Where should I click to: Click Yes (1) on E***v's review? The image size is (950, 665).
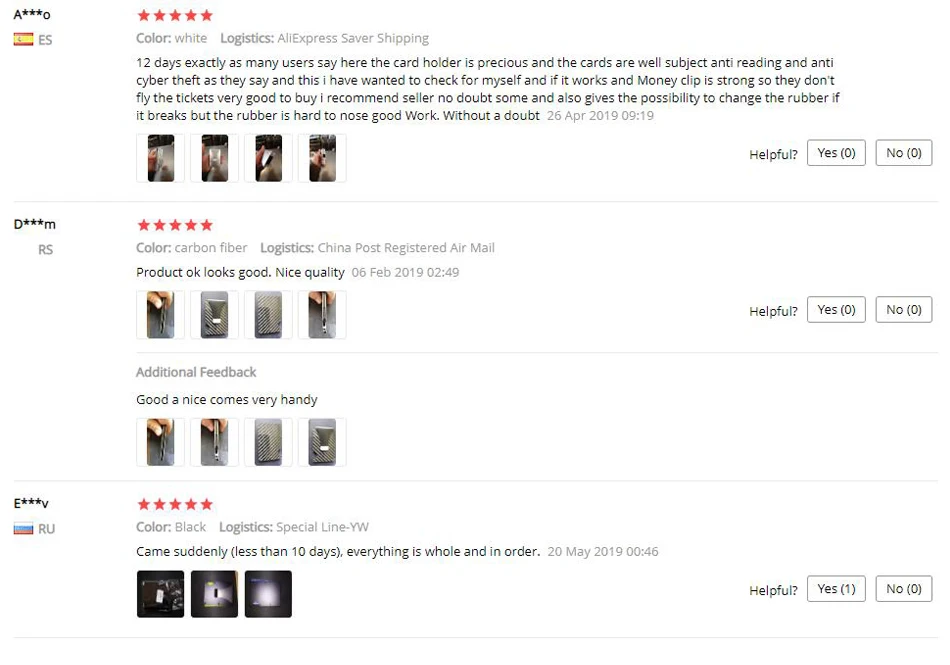point(836,589)
